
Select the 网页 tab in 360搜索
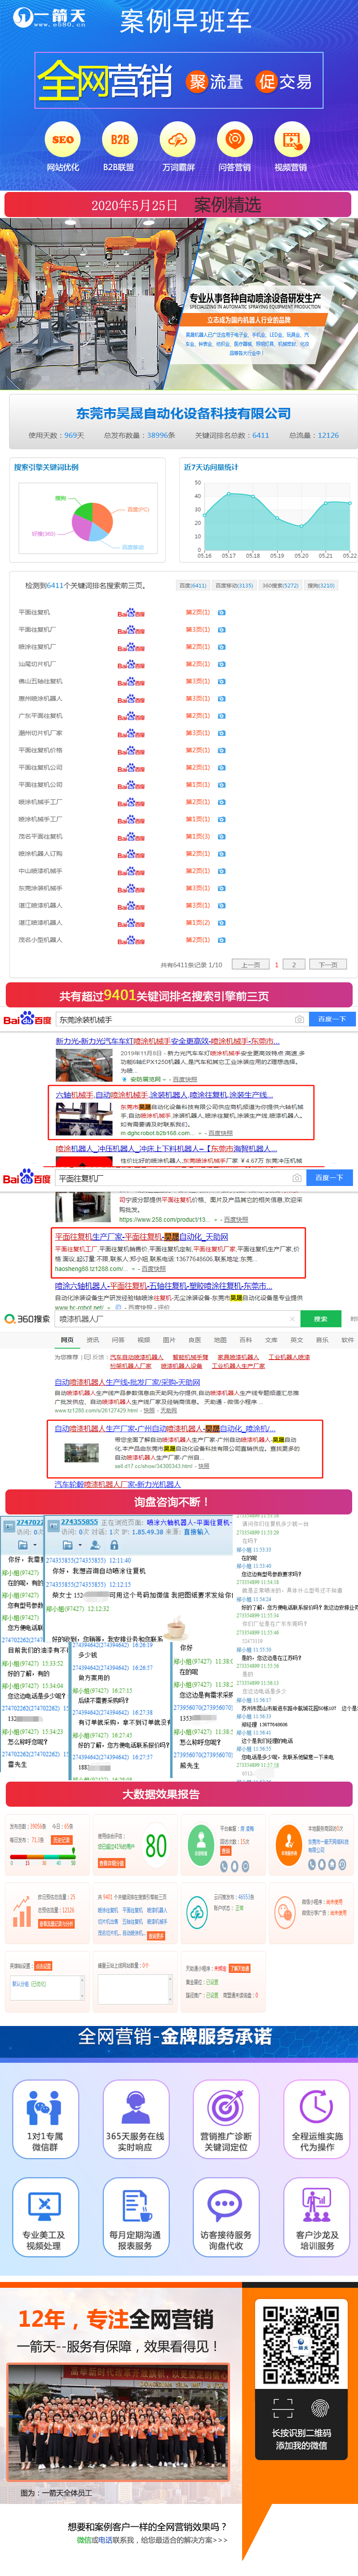point(67,1340)
